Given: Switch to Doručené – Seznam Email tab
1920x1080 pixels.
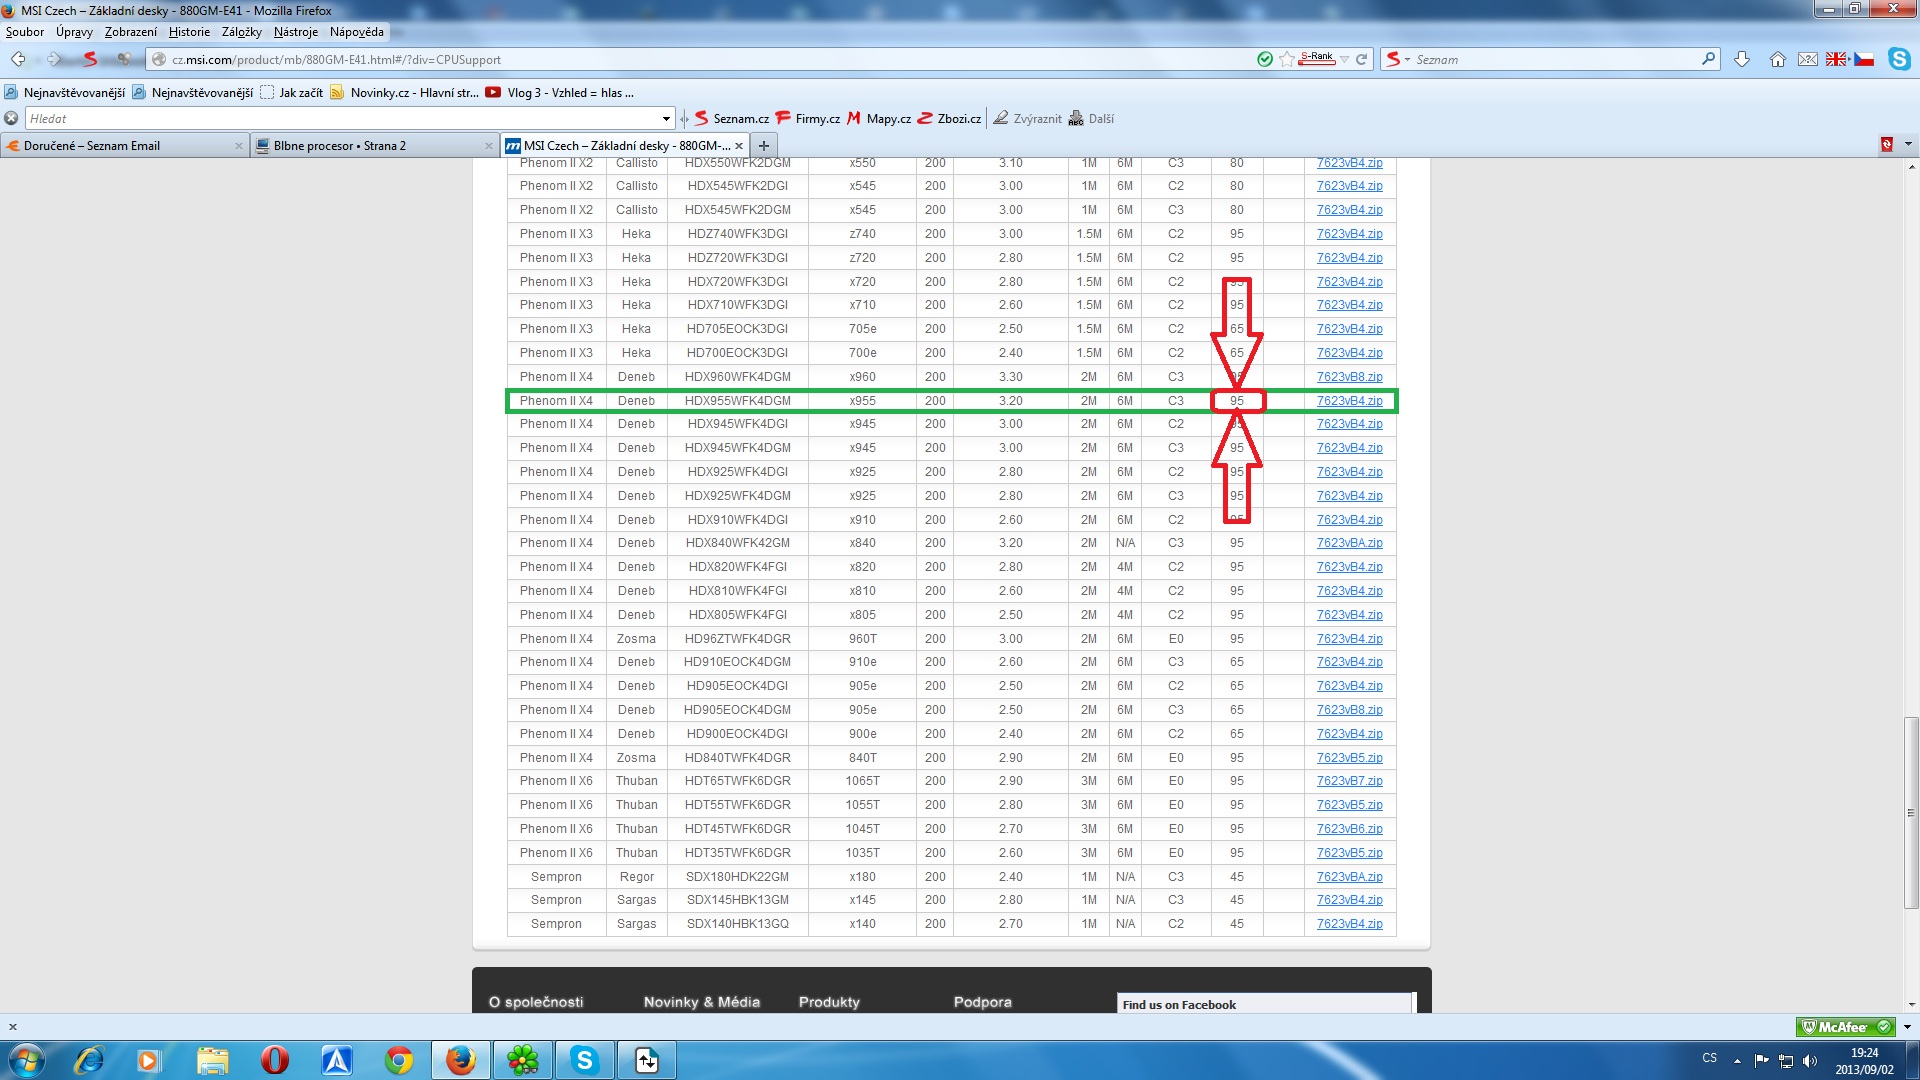Looking at the screenshot, I should (x=124, y=146).
